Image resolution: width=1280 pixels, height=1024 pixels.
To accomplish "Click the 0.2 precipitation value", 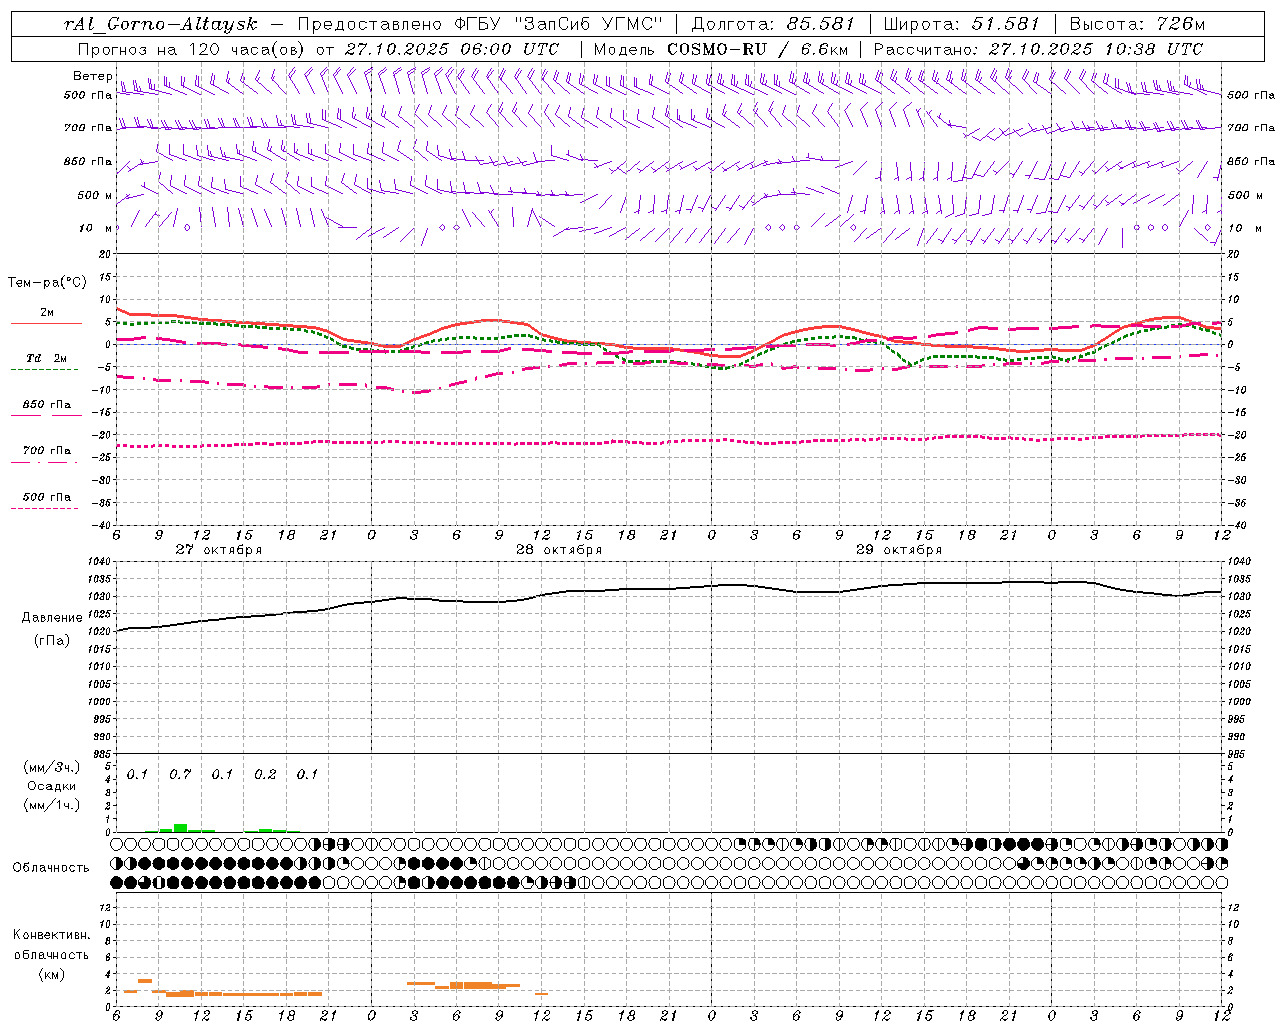I will pyautogui.click(x=265, y=775).
